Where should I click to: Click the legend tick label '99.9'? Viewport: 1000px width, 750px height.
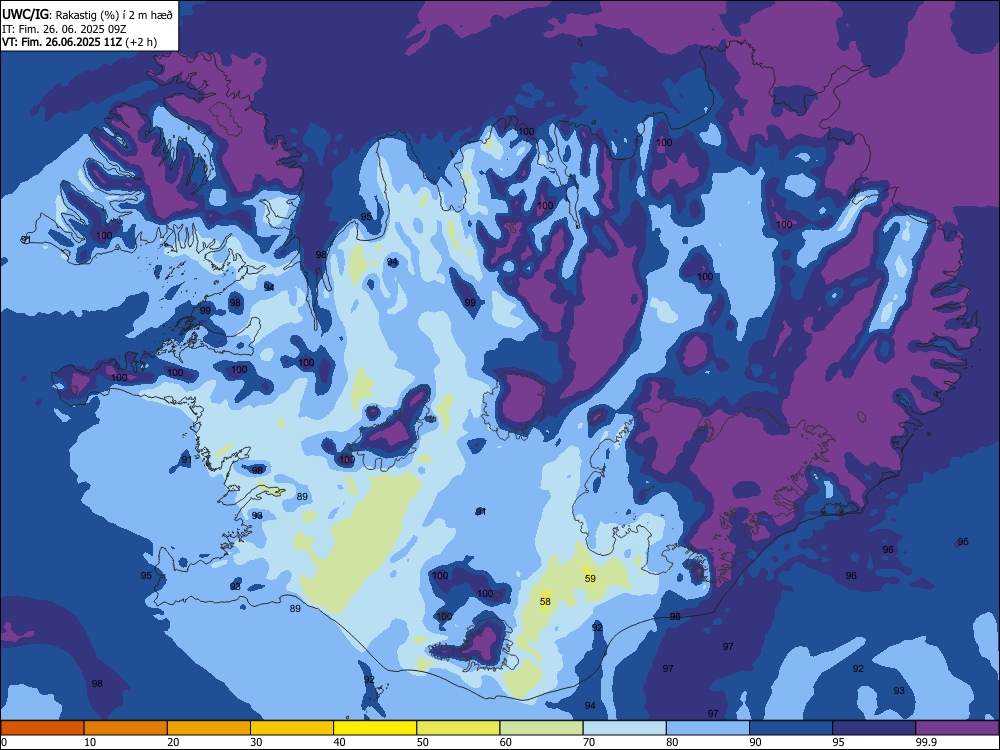click(926, 742)
